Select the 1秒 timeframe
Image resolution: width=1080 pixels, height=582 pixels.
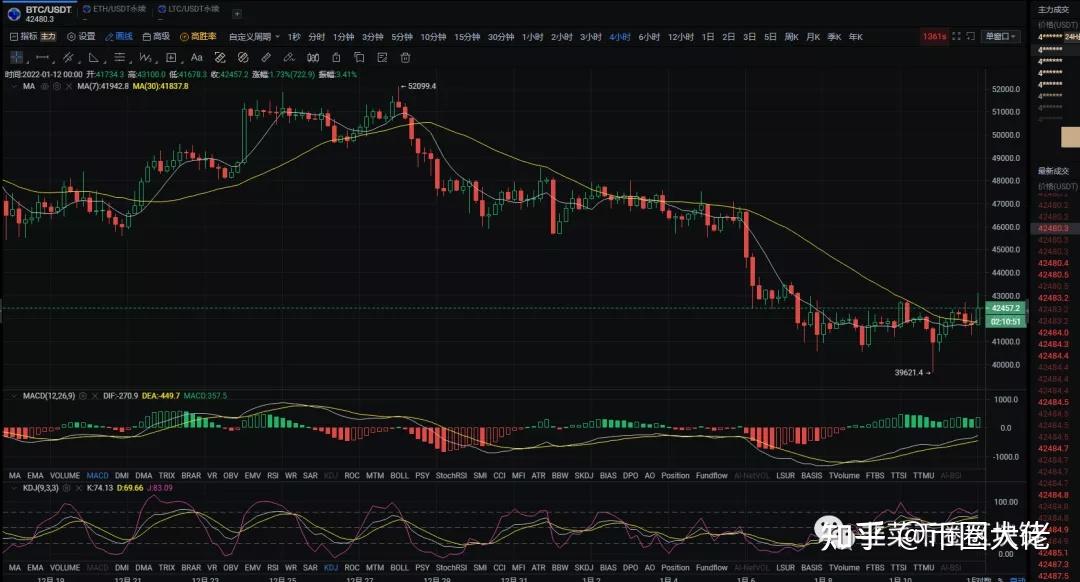point(294,37)
